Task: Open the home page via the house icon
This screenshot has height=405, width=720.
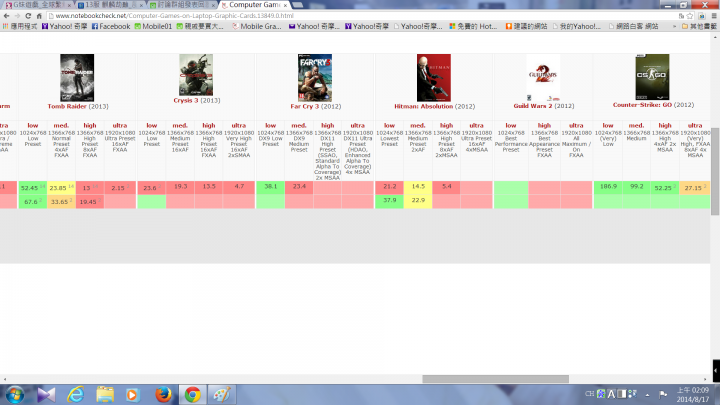Action: [x=39, y=16]
